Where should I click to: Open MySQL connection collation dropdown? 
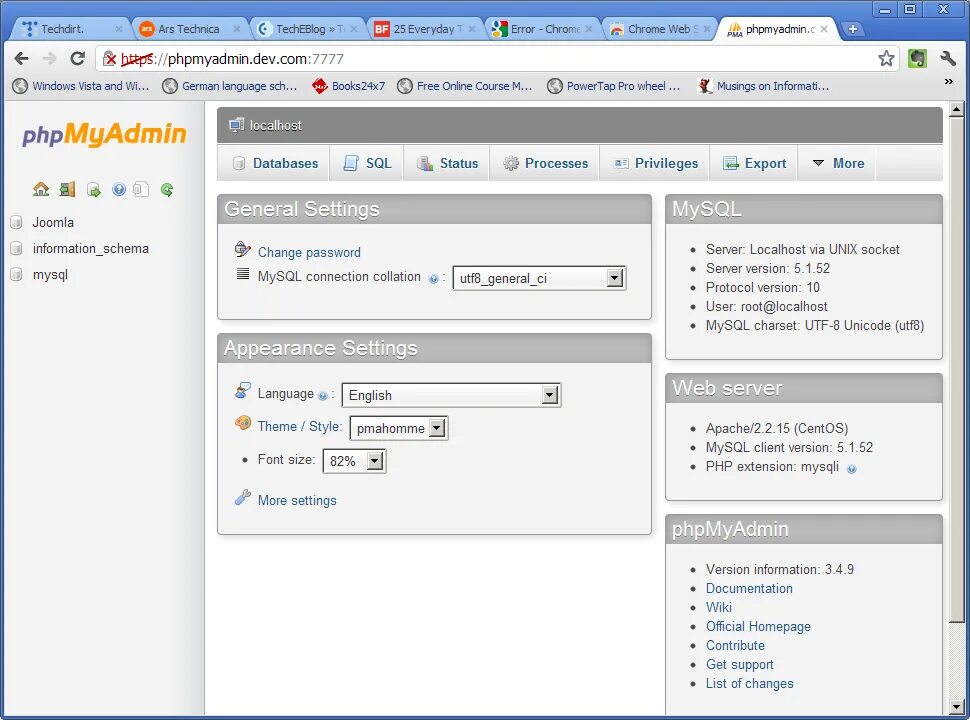pyautogui.click(x=539, y=278)
